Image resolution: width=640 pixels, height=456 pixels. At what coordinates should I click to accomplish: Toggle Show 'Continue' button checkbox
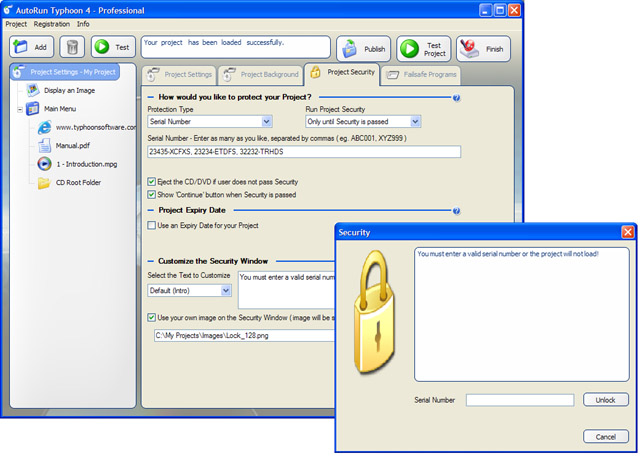[151, 195]
